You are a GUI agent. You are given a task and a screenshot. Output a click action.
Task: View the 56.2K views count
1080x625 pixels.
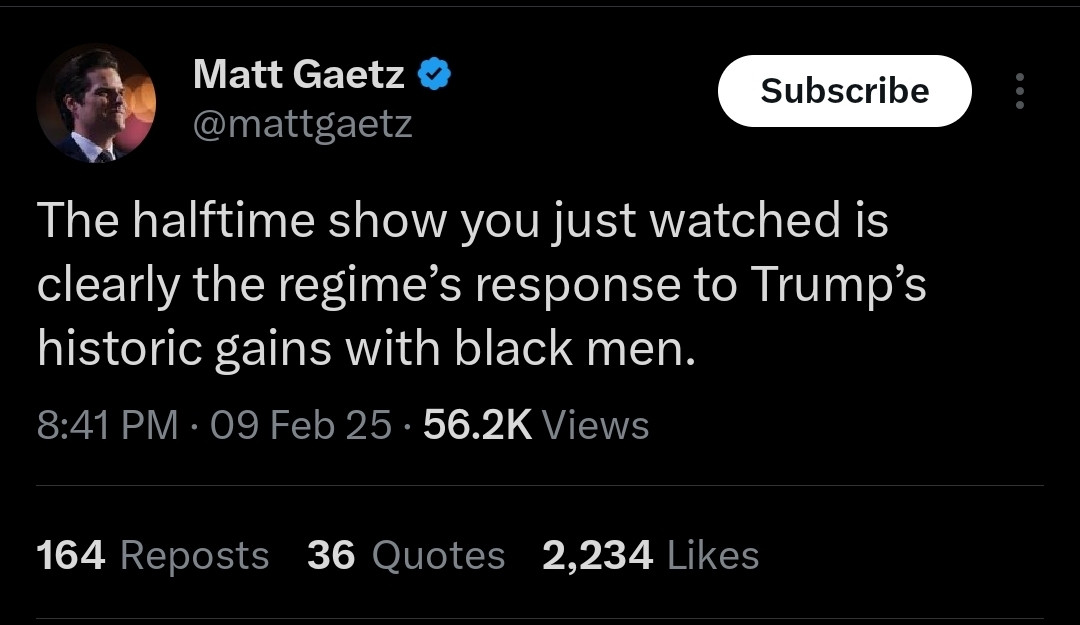(477, 424)
